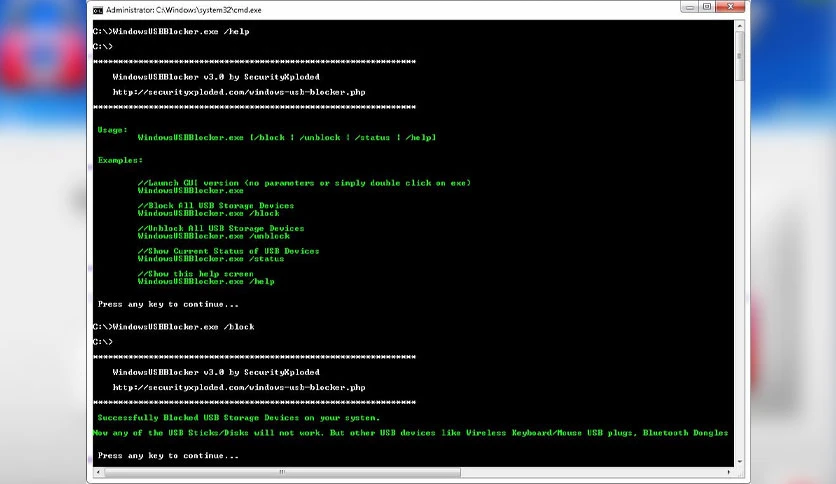
Task: Click 'Now any of the USB Sticks/Disks' line
Action: click(x=411, y=433)
